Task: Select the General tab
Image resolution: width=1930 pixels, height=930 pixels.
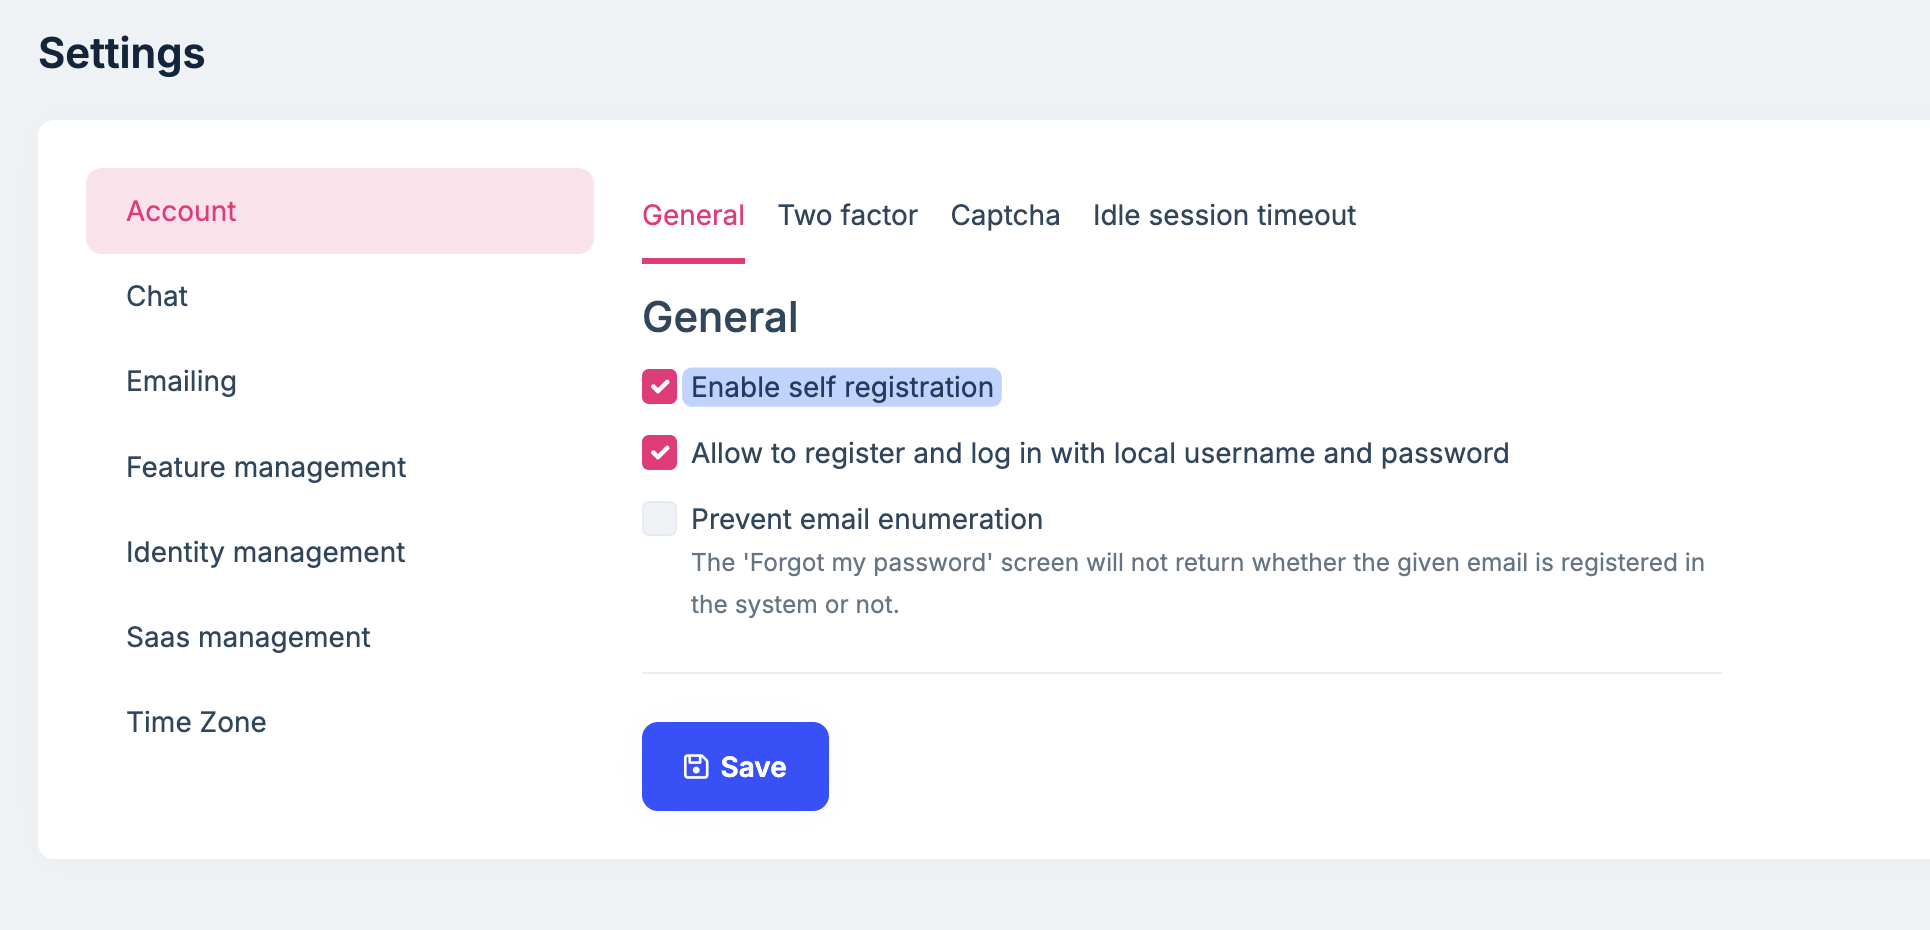Action: pyautogui.click(x=693, y=215)
